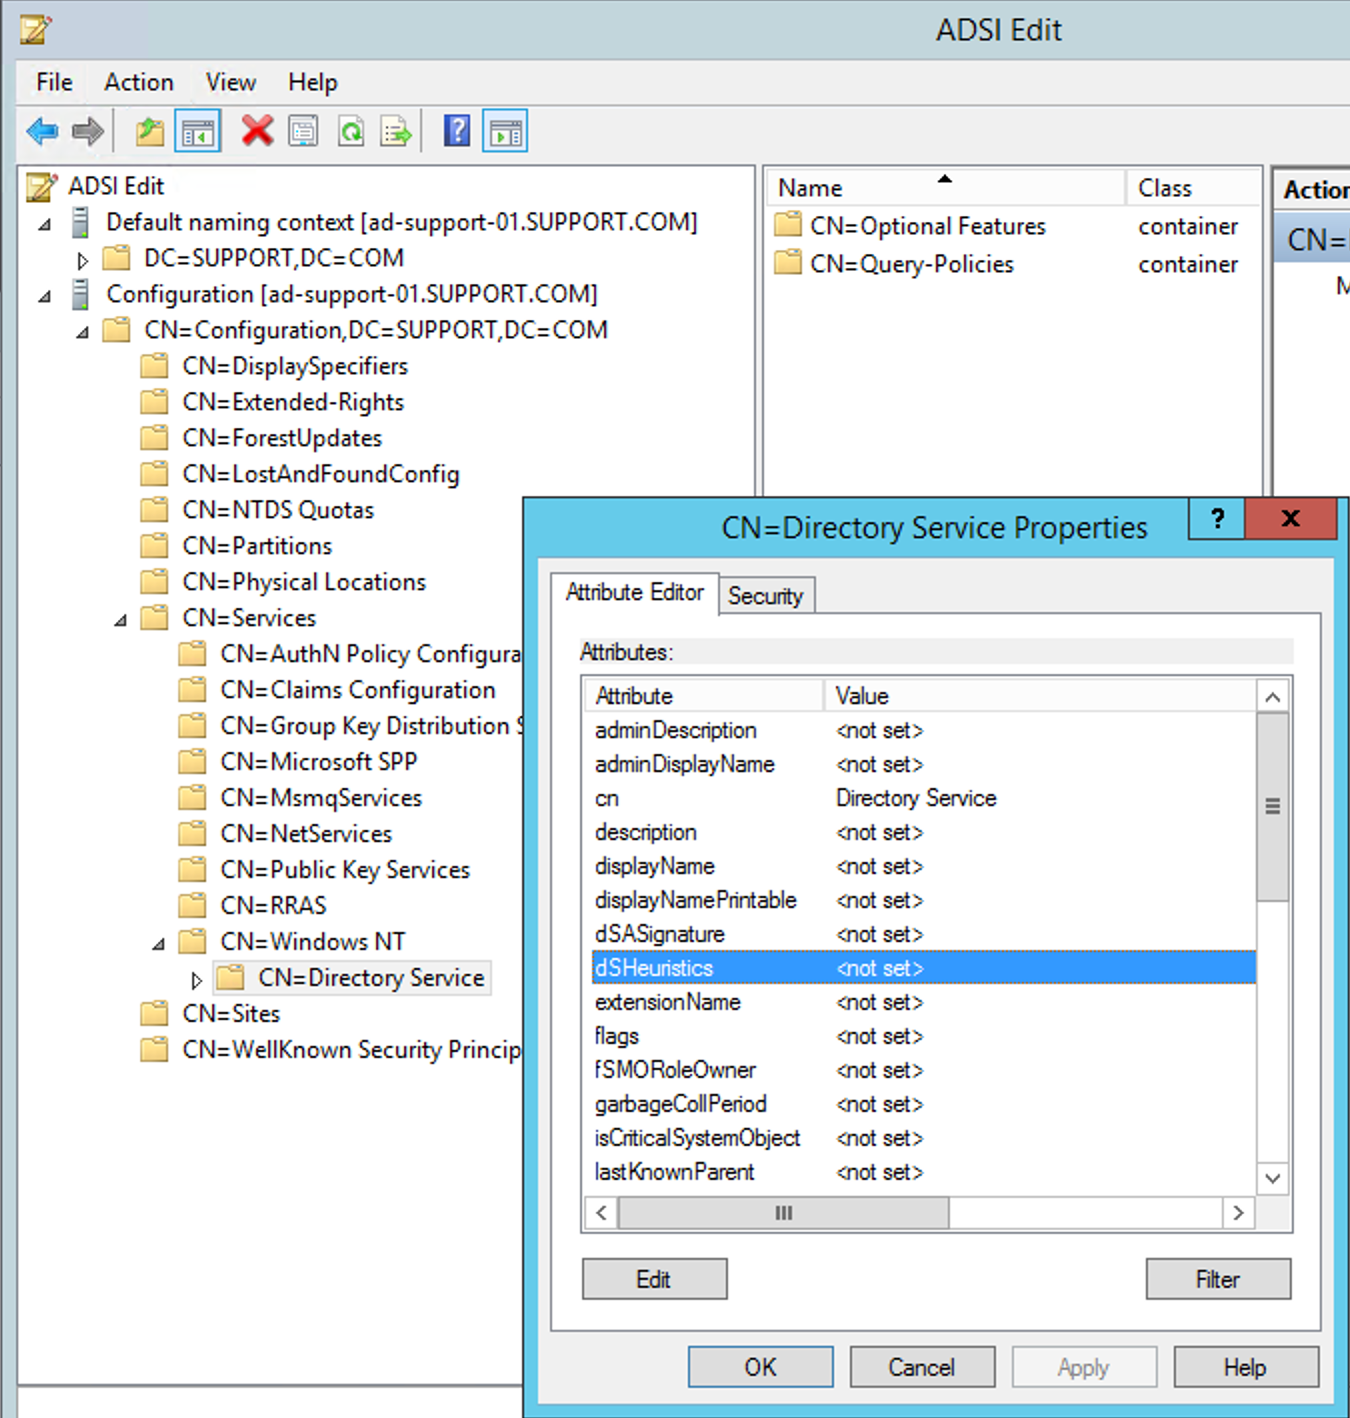This screenshot has height=1418, width=1350.
Task: Select the garbageCollPeriod attribute row
Action: pos(681,1104)
